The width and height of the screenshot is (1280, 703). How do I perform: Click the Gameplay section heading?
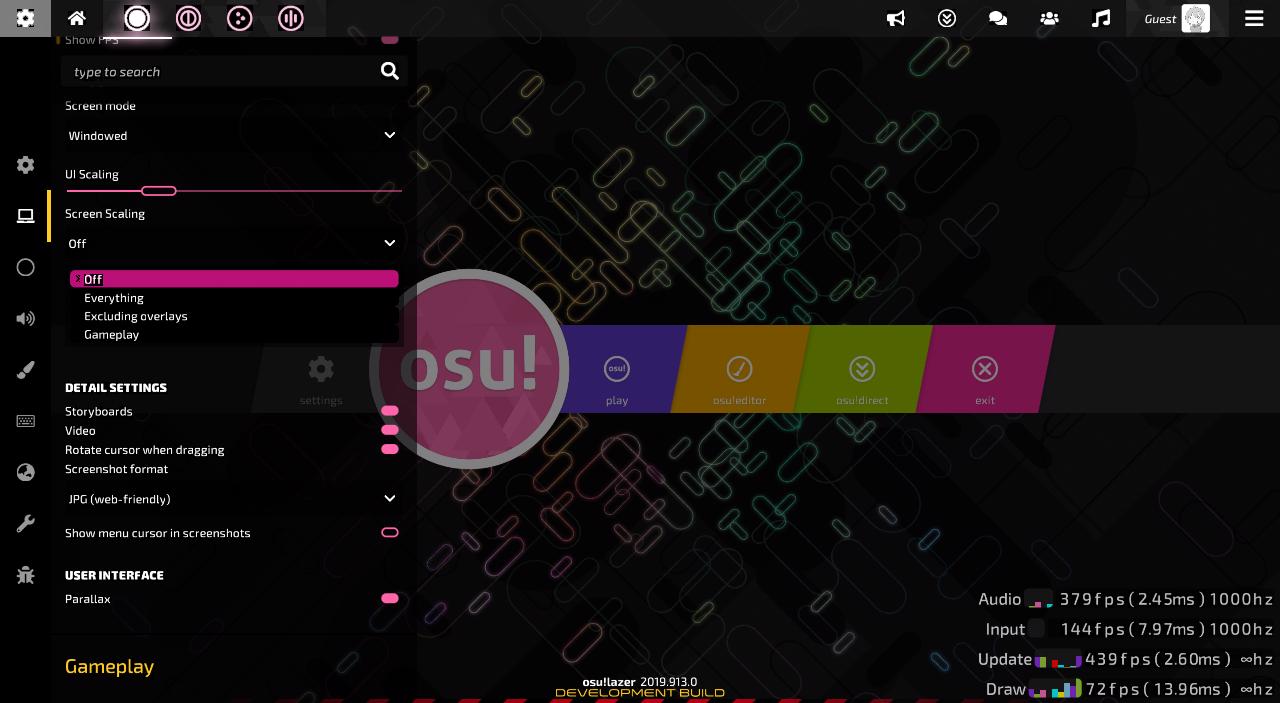tap(109, 667)
